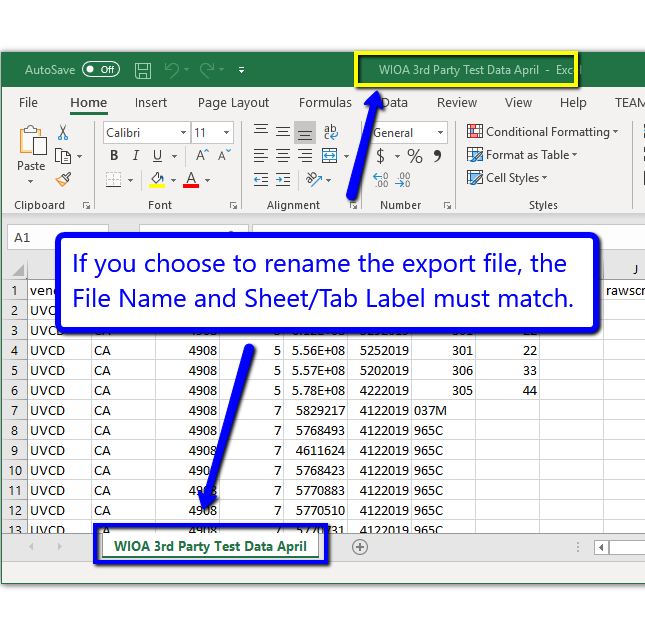
Task: Open the Help tab
Action: tap(573, 102)
